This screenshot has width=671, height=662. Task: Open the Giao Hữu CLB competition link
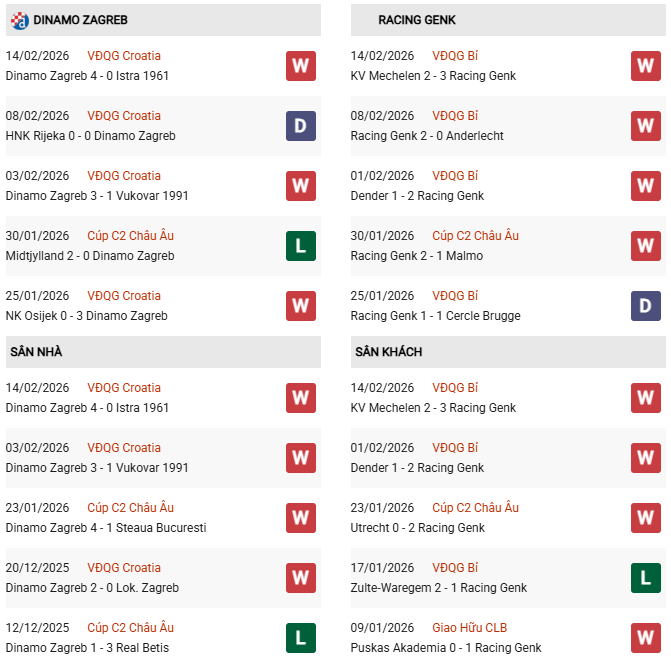[470, 628]
